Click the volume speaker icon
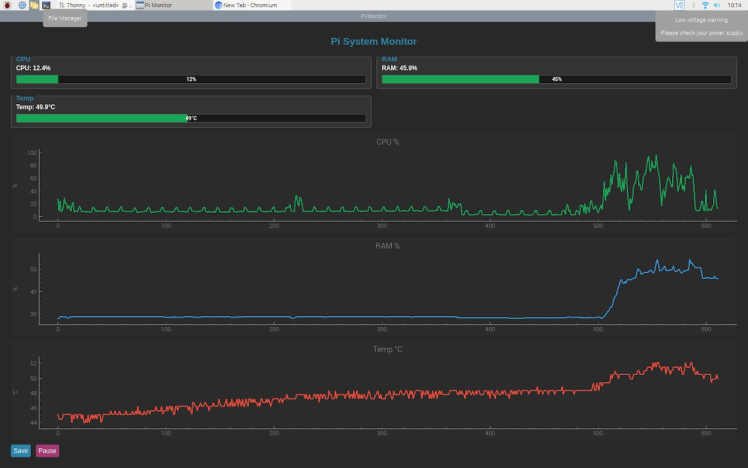Screen dimensions: 748x468 coord(716,5)
